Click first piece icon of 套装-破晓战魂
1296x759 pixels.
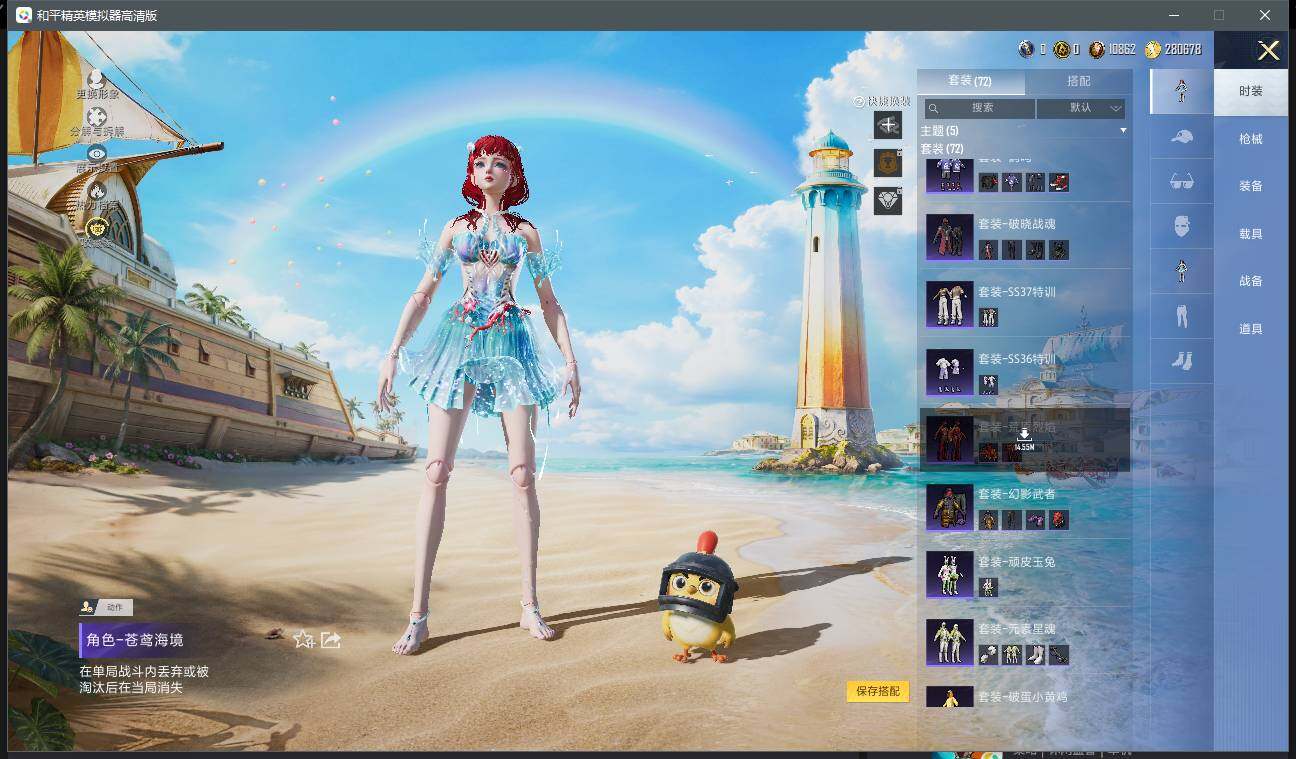988,250
